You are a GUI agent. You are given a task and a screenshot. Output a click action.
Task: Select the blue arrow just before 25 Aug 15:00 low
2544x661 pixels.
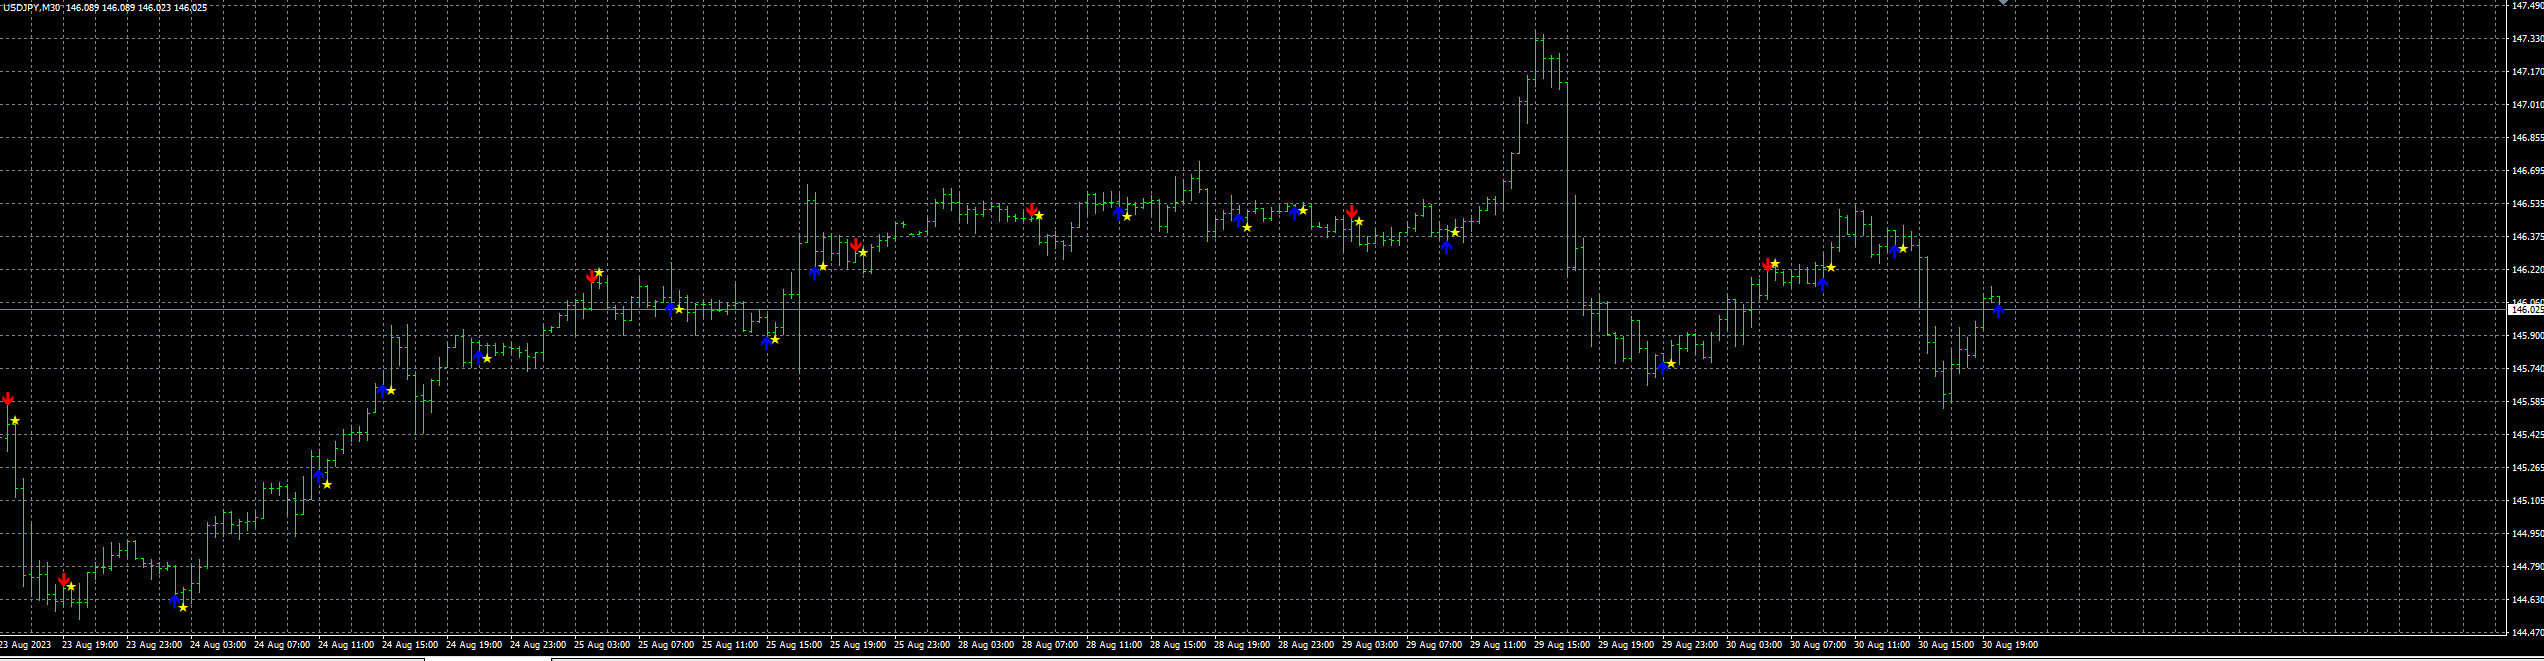[x=767, y=342]
